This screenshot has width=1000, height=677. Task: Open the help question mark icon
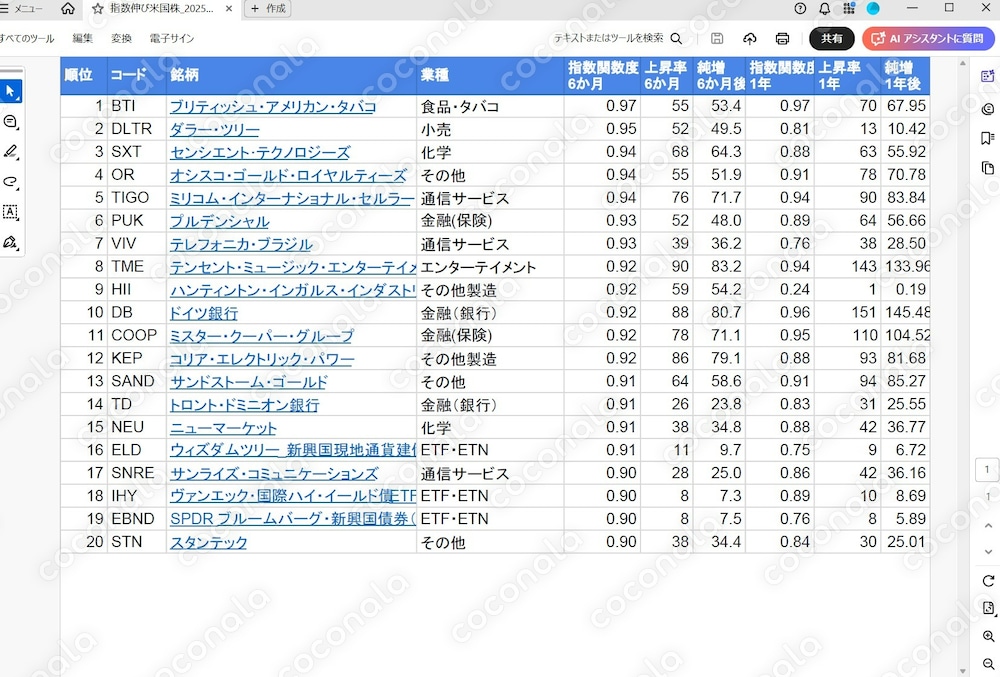coord(800,8)
